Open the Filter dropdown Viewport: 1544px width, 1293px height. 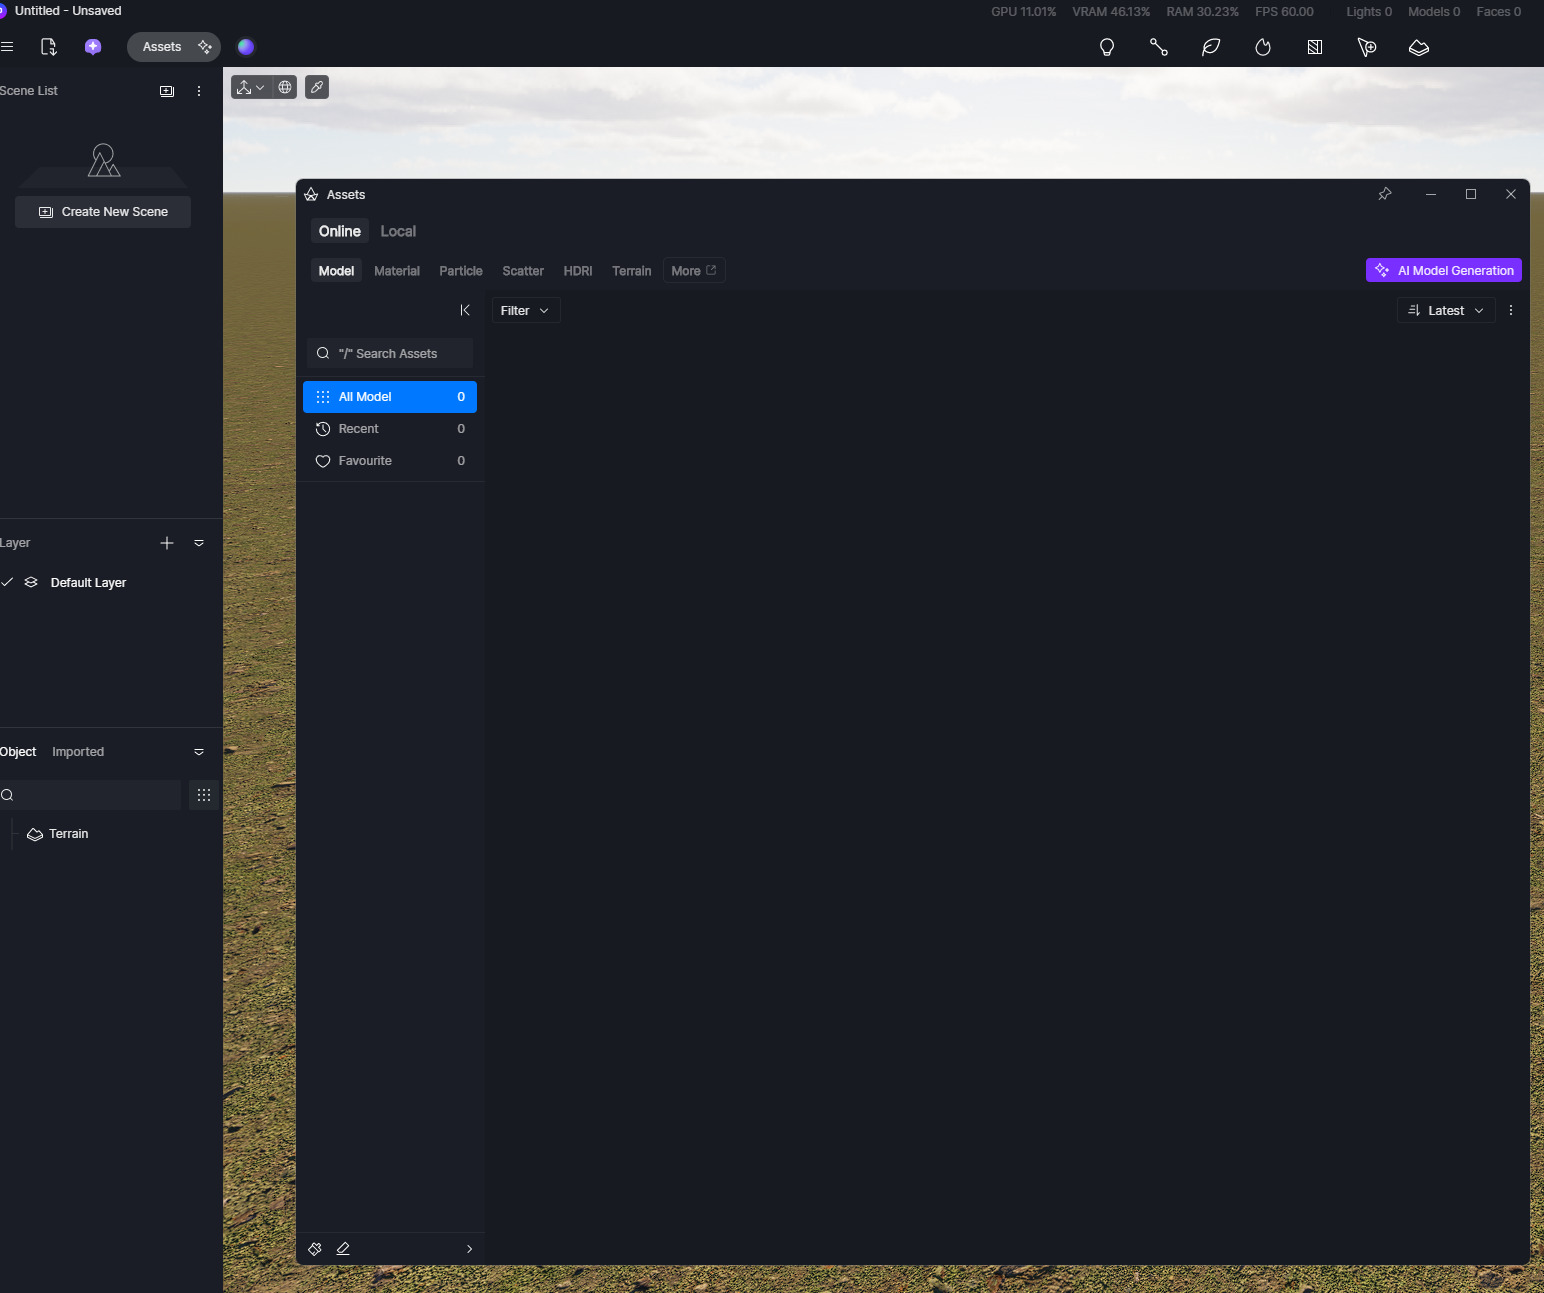tap(525, 311)
